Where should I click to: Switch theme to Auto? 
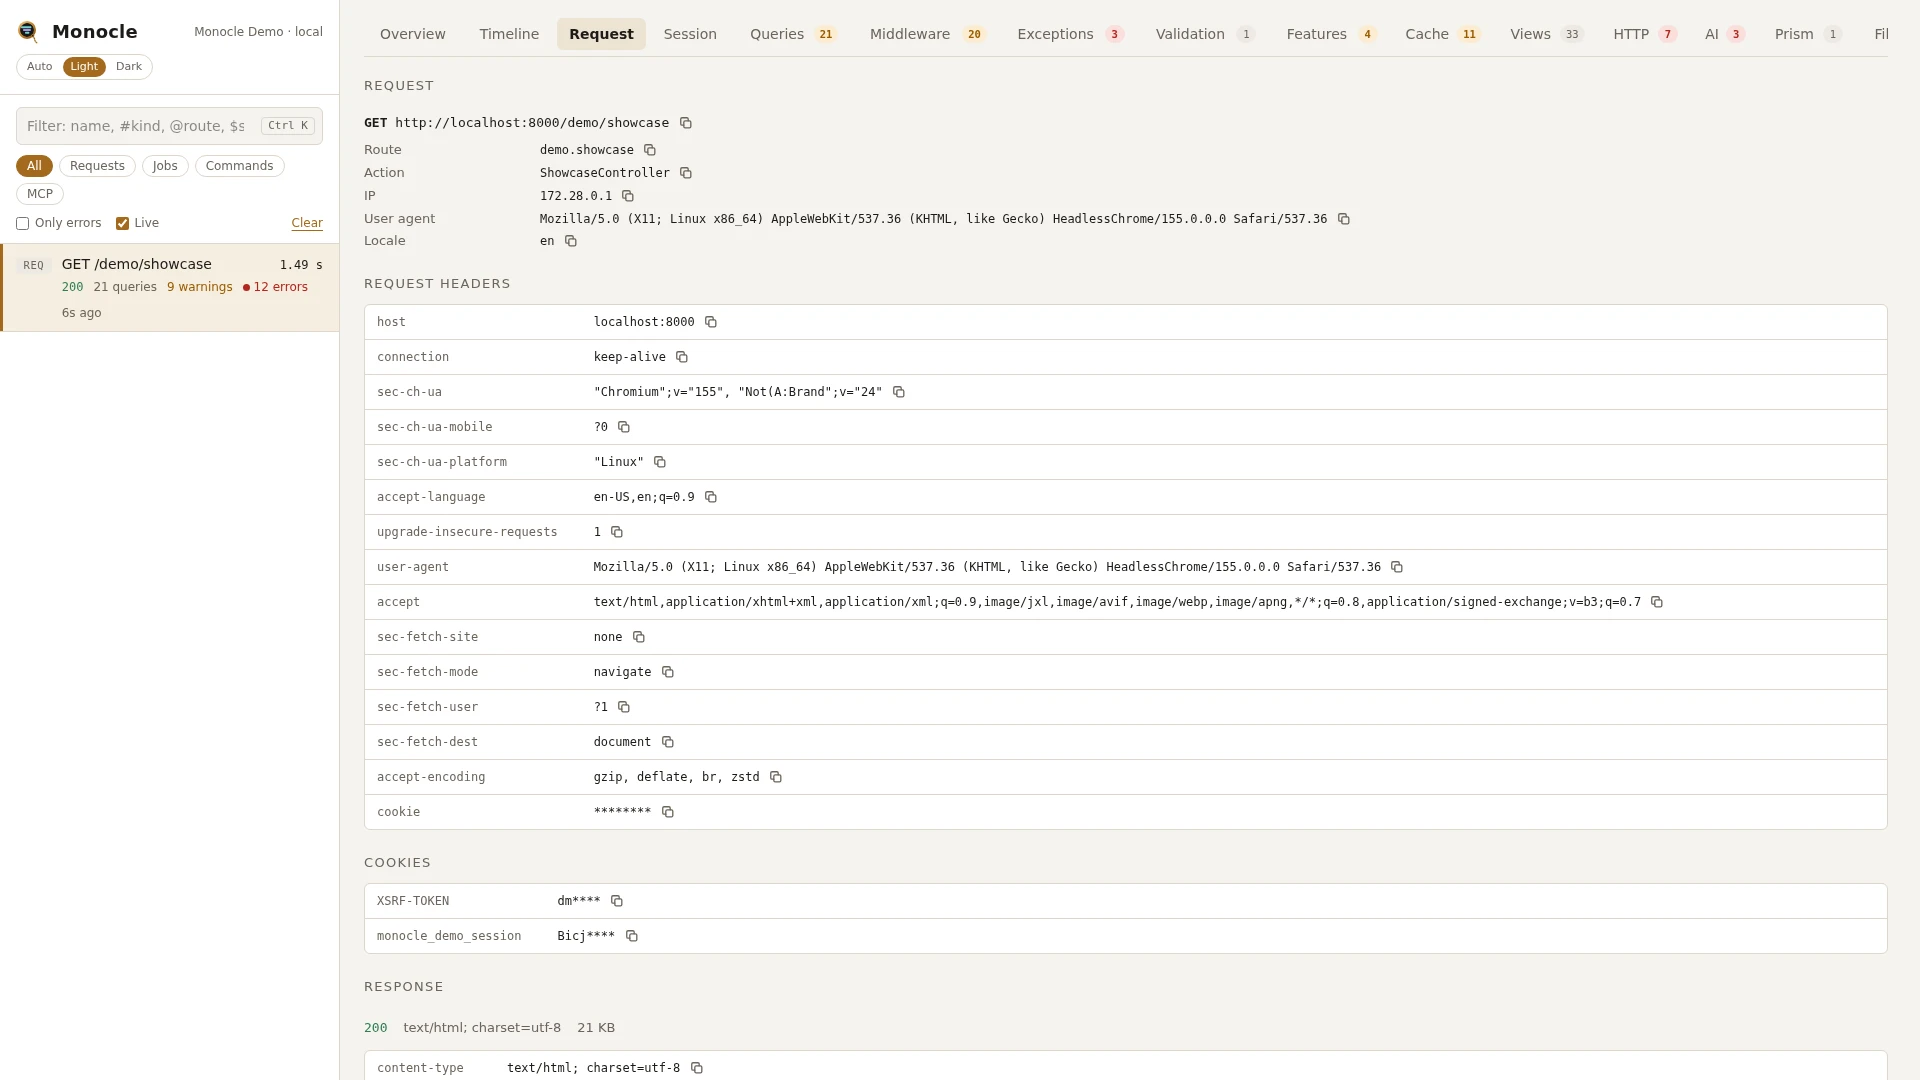coord(40,67)
